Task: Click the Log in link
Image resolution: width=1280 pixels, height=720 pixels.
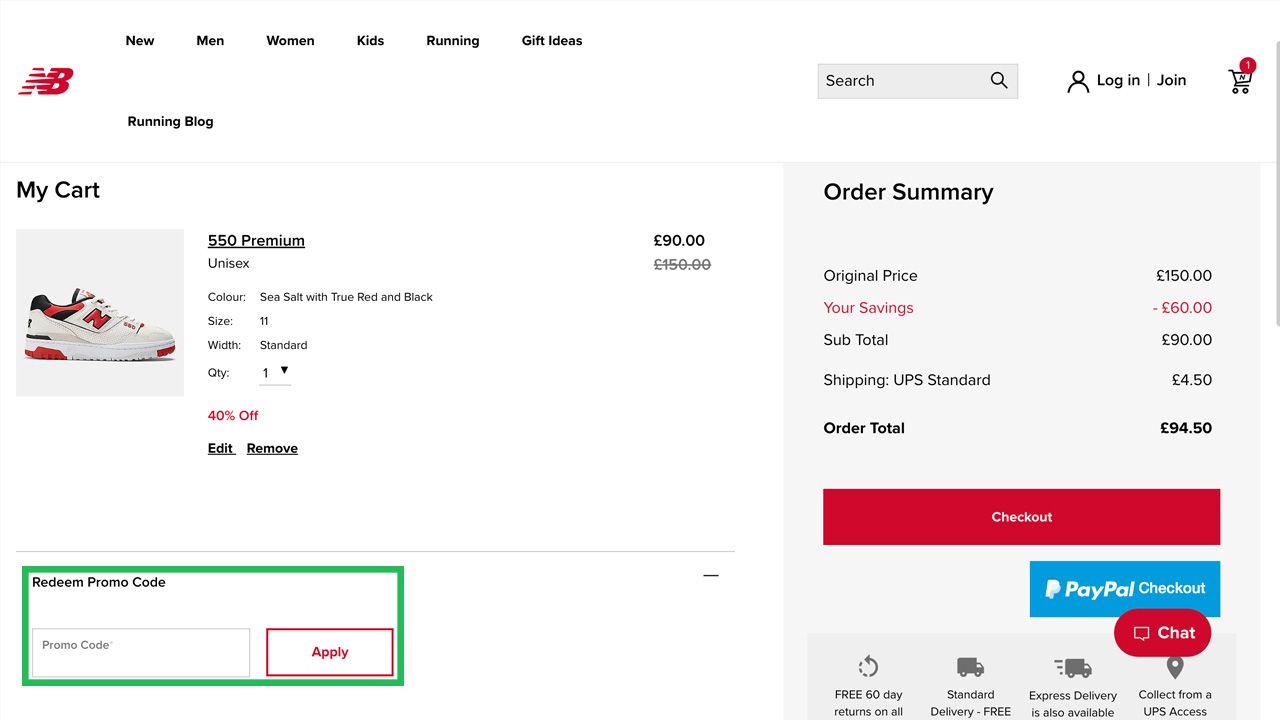Action: (x=1118, y=80)
